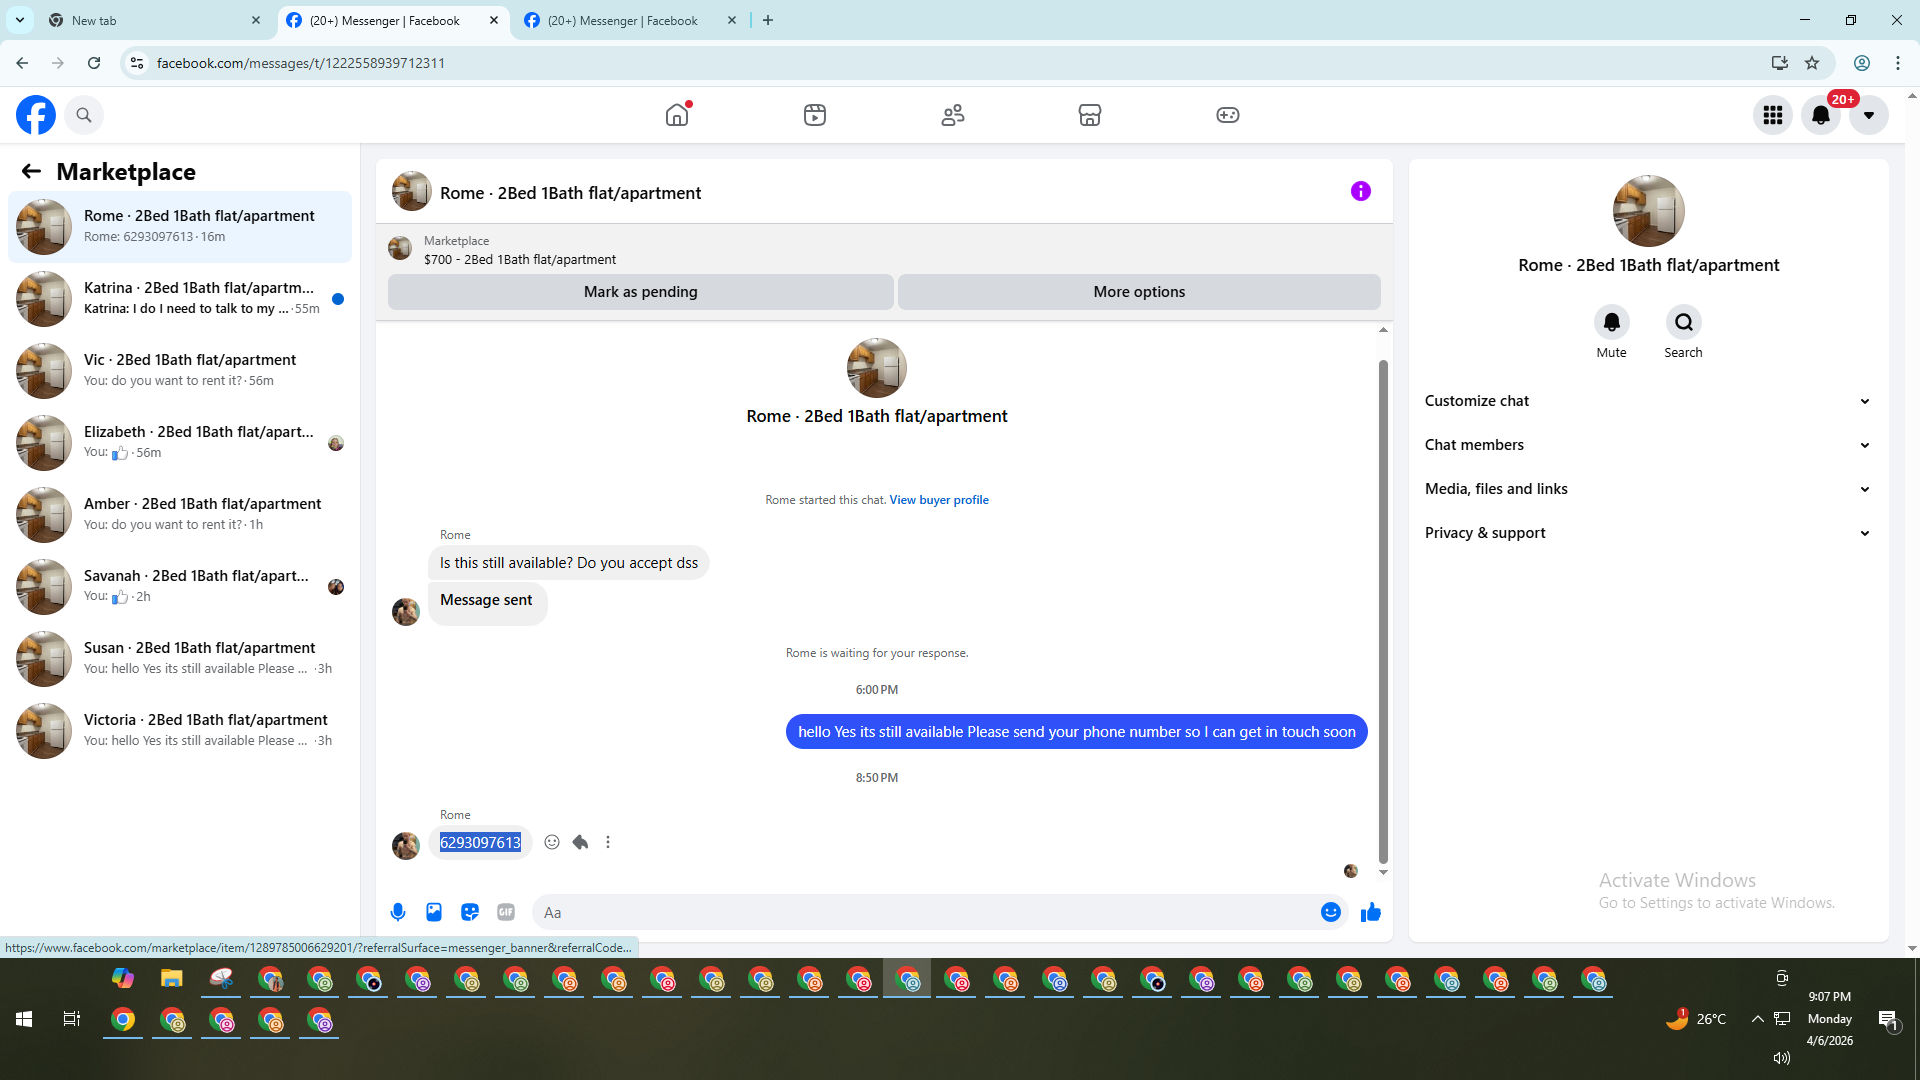Open Katrina conversation in the chat list
This screenshot has width=1920, height=1080.
point(180,299)
